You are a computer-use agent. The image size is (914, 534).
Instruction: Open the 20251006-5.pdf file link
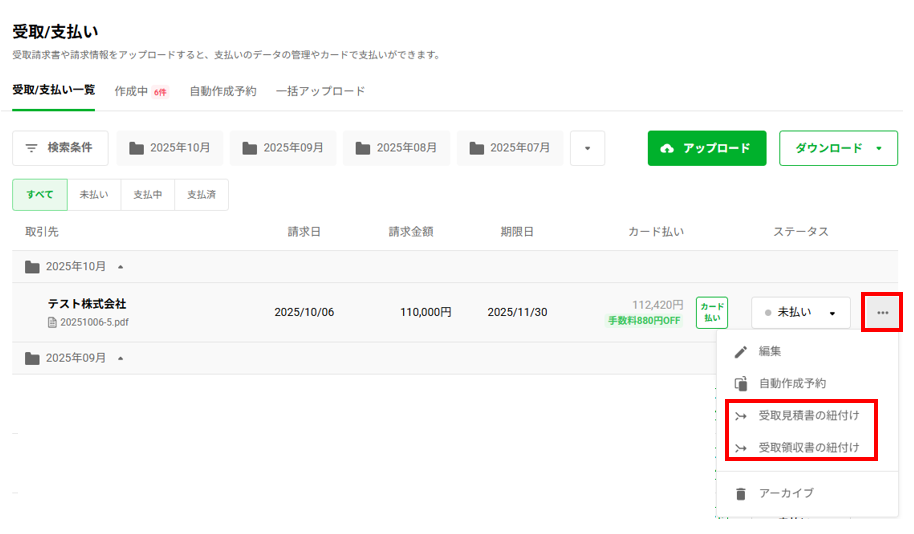[x=94, y=322]
